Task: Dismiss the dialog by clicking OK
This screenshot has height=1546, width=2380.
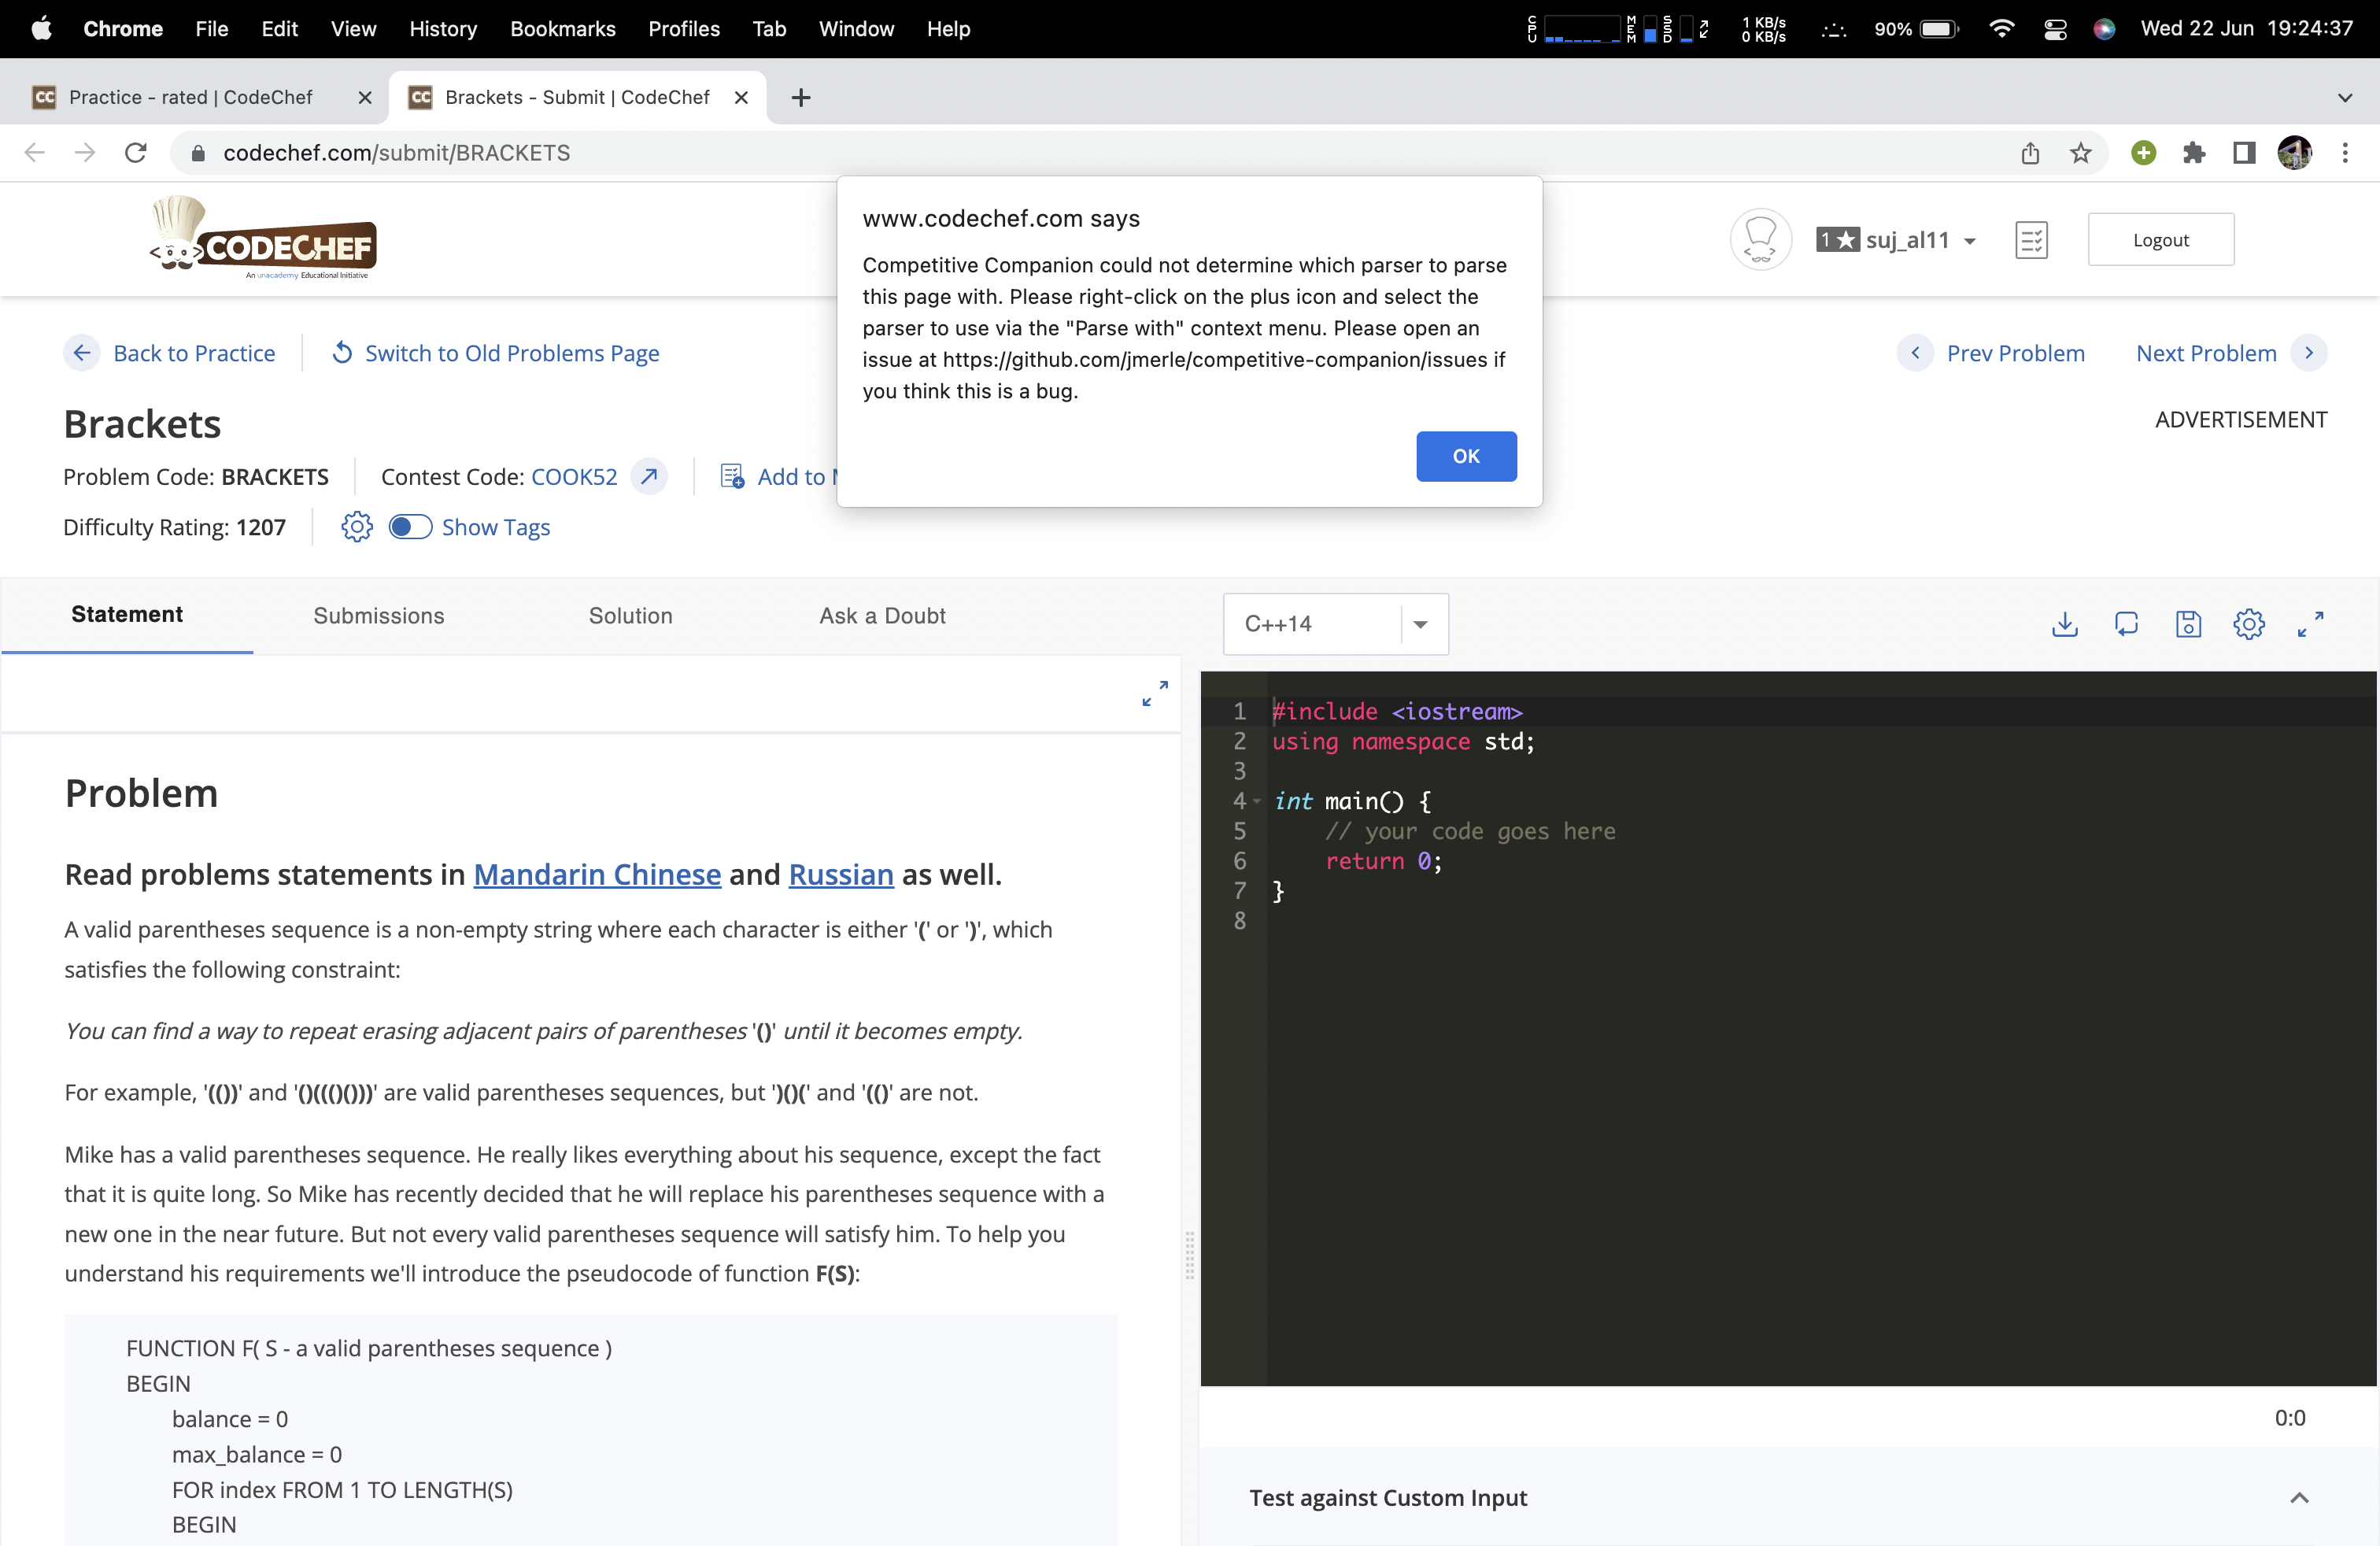Action: point(1466,456)
